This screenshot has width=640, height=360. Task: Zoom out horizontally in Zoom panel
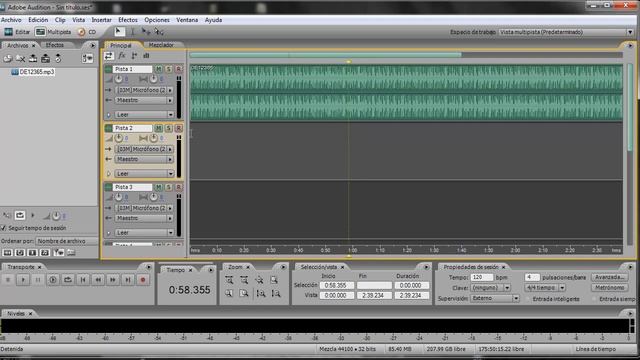244,280
